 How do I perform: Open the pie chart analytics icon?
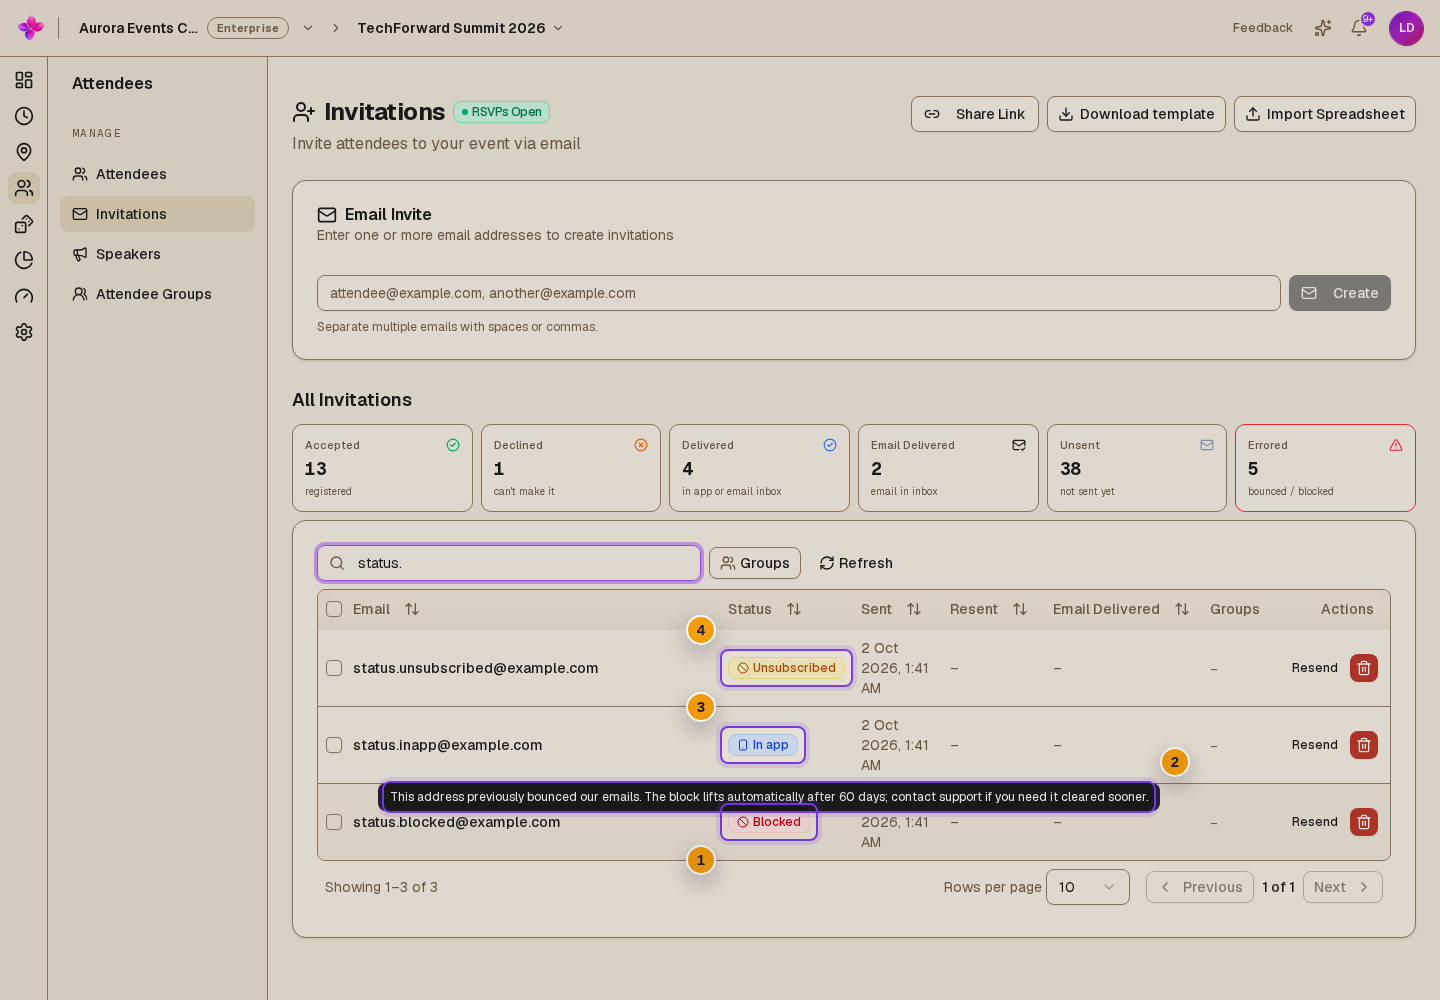point(24,260)
